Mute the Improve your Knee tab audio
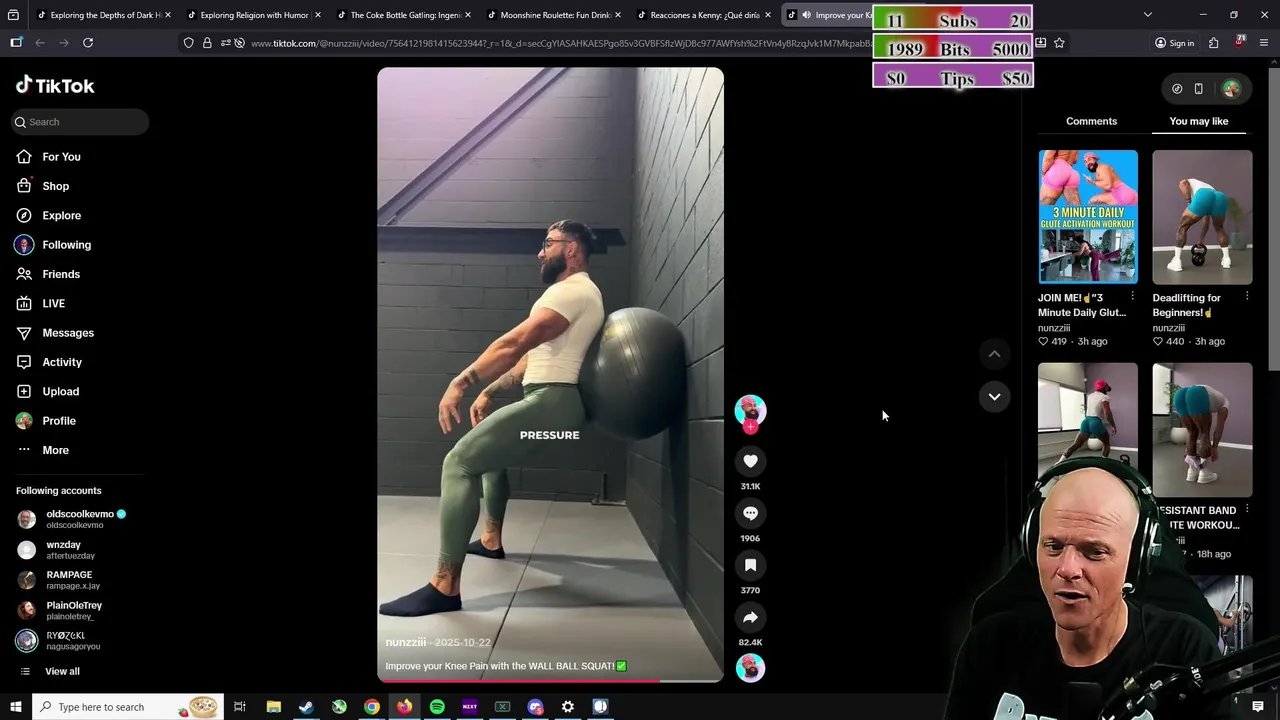Image resolution: width=1280 pixels, height=720 pixels. point(806,15)
